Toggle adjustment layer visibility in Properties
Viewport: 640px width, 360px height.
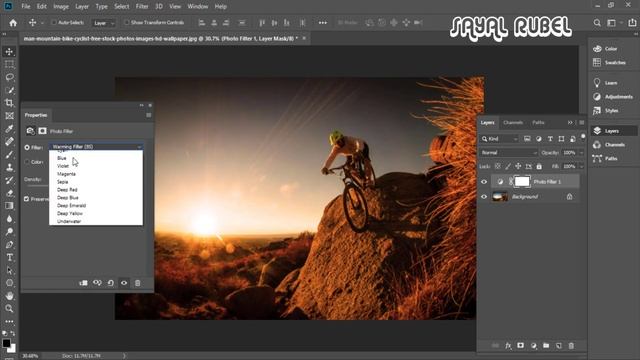[x=124, y=283]
